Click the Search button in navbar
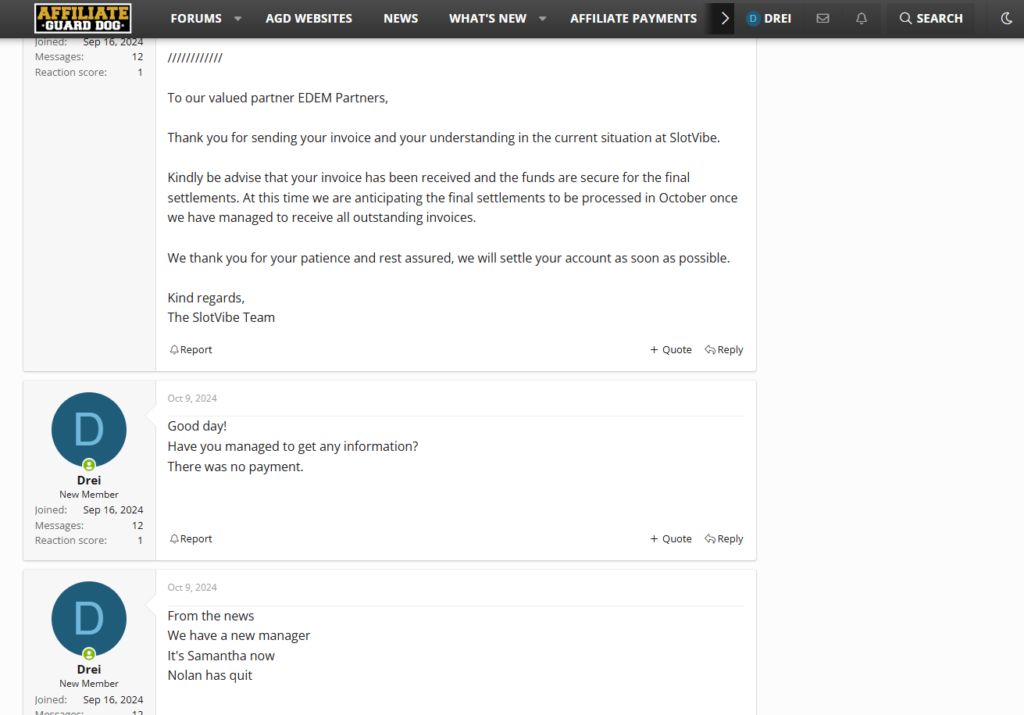 click(x=931, y=18)
